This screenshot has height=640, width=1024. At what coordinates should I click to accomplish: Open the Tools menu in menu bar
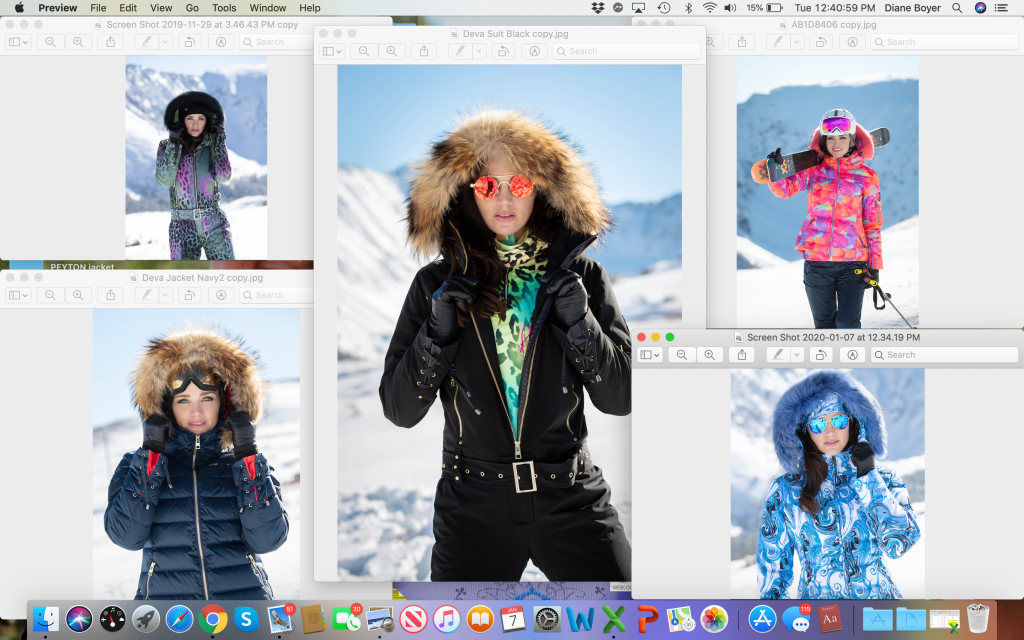224,8
